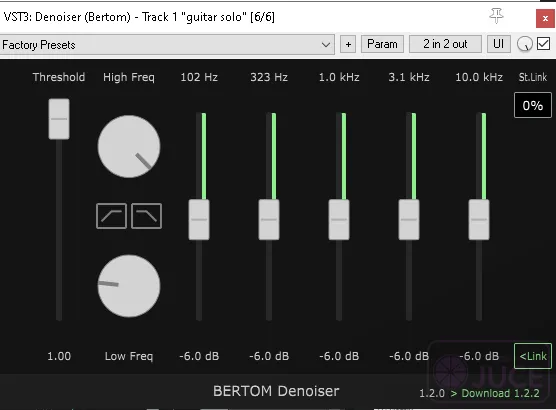Click the 102 Hz band fader handle

pos(199,220)
